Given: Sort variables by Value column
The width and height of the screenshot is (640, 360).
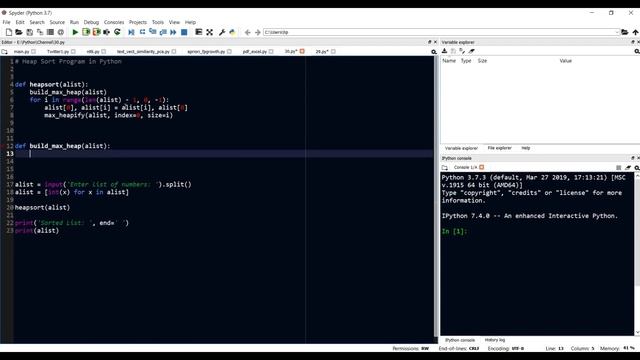Looking at the screenshot, I should coord(565,61).
